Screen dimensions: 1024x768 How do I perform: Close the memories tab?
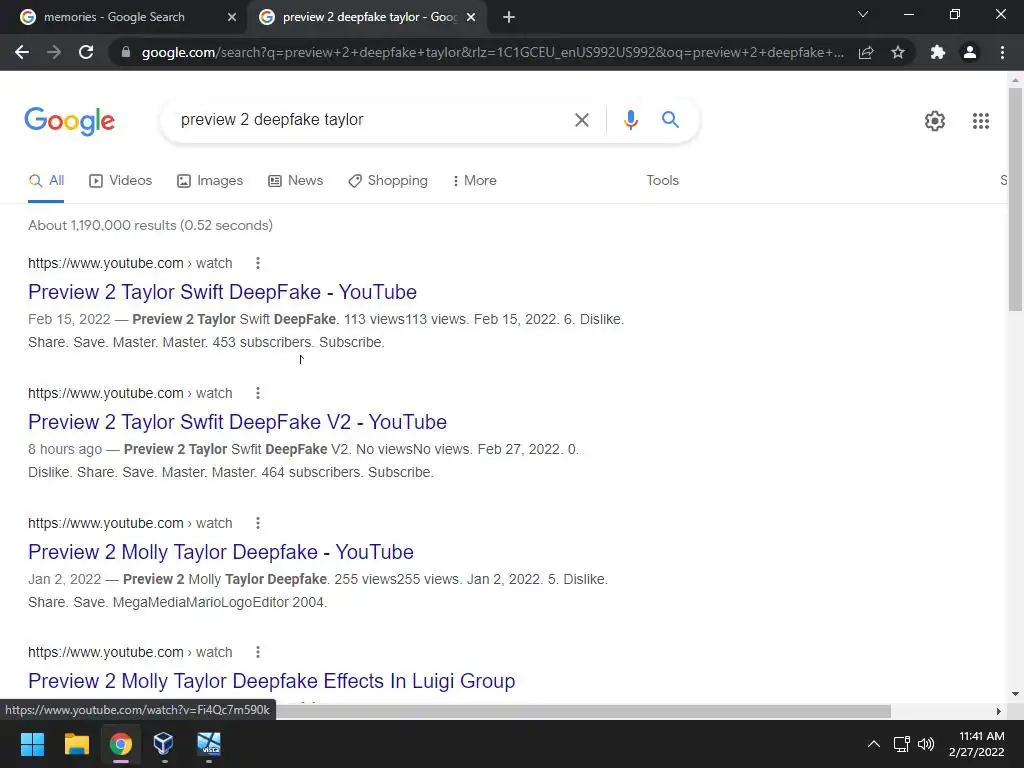click(x=232, y=18)
